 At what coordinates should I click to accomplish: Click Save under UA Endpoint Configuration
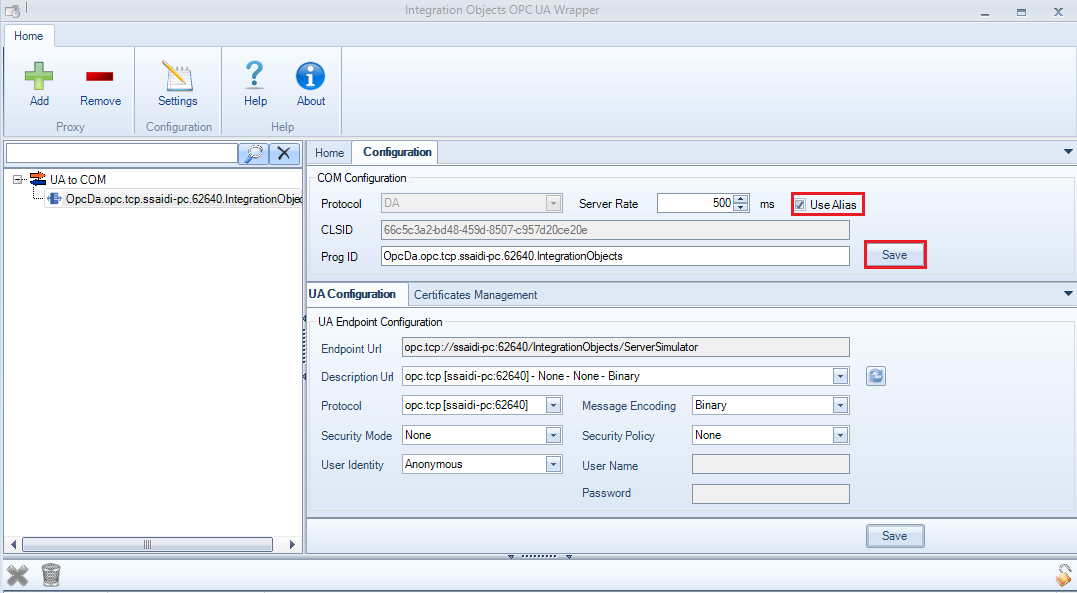(894, 535)
